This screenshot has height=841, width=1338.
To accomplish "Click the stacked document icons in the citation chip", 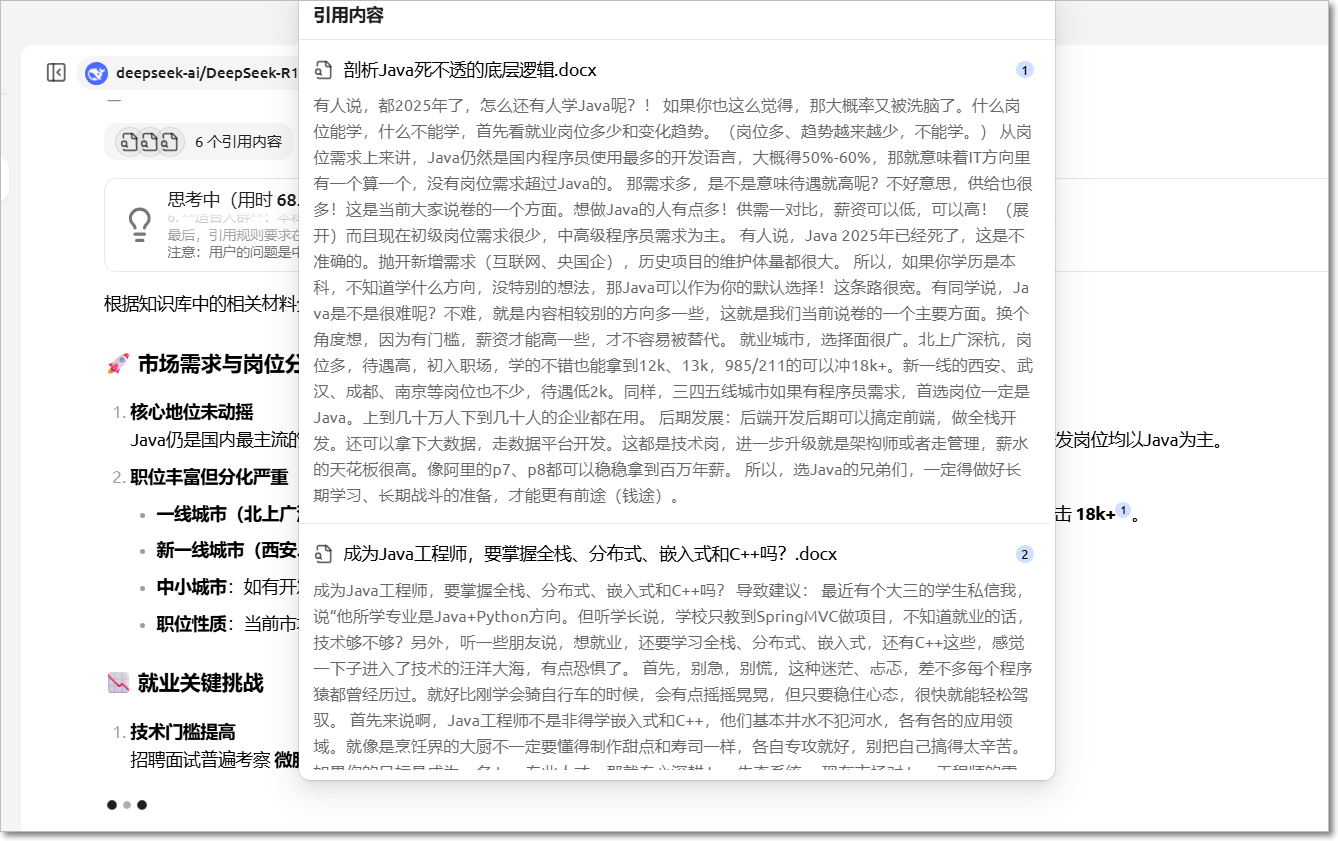I will (x=149, y=142).
